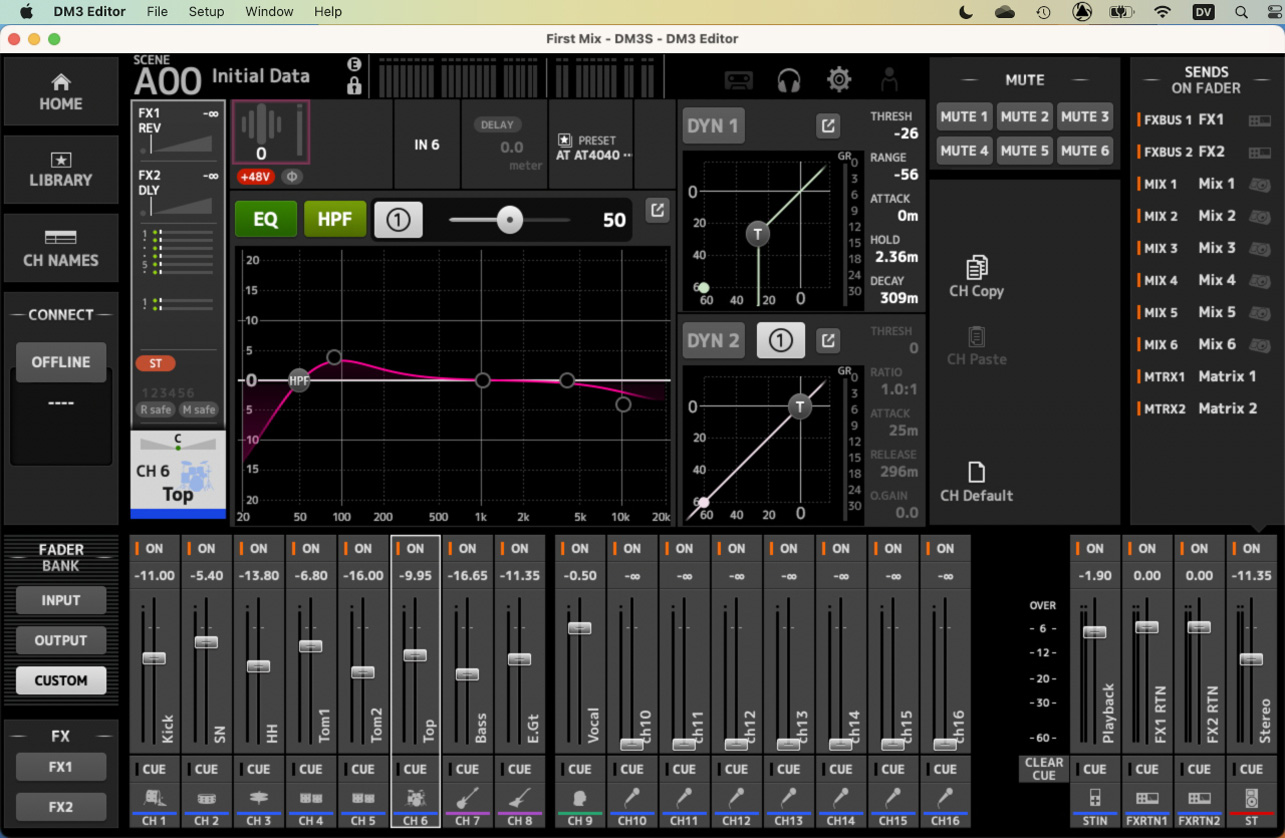1285x838 pixels.
Task: Open DYN 1 popup window icon
Action: click(x=828, y=126)
